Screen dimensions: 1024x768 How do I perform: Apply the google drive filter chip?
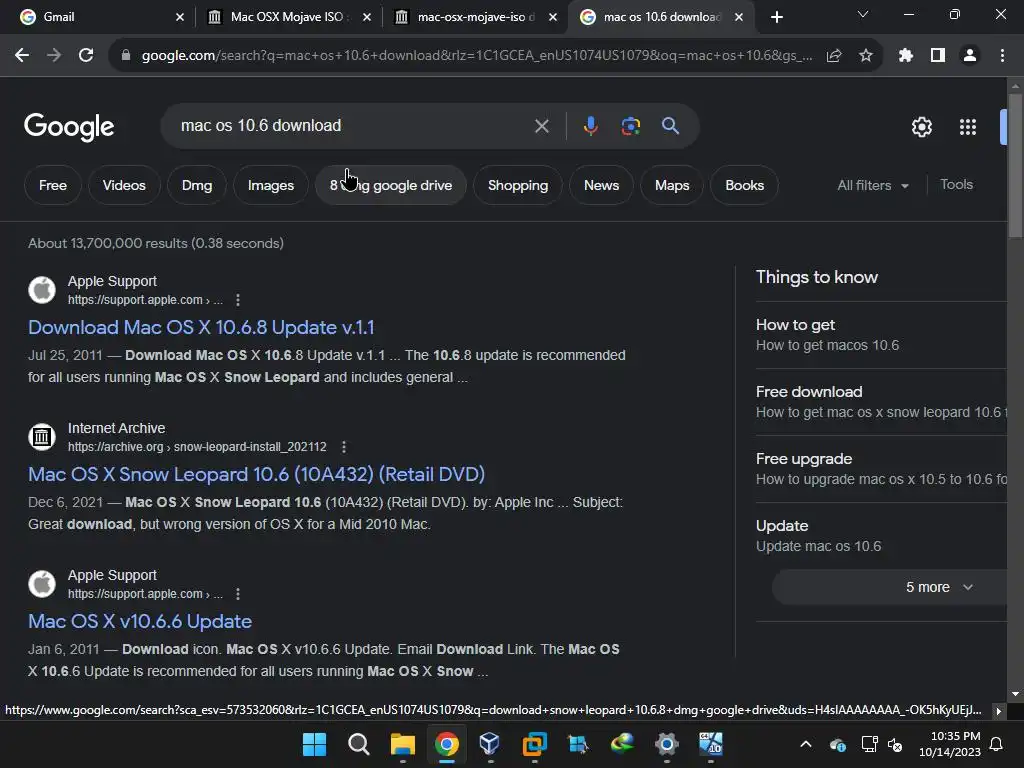pyautogui.click(x=391, y=185)
